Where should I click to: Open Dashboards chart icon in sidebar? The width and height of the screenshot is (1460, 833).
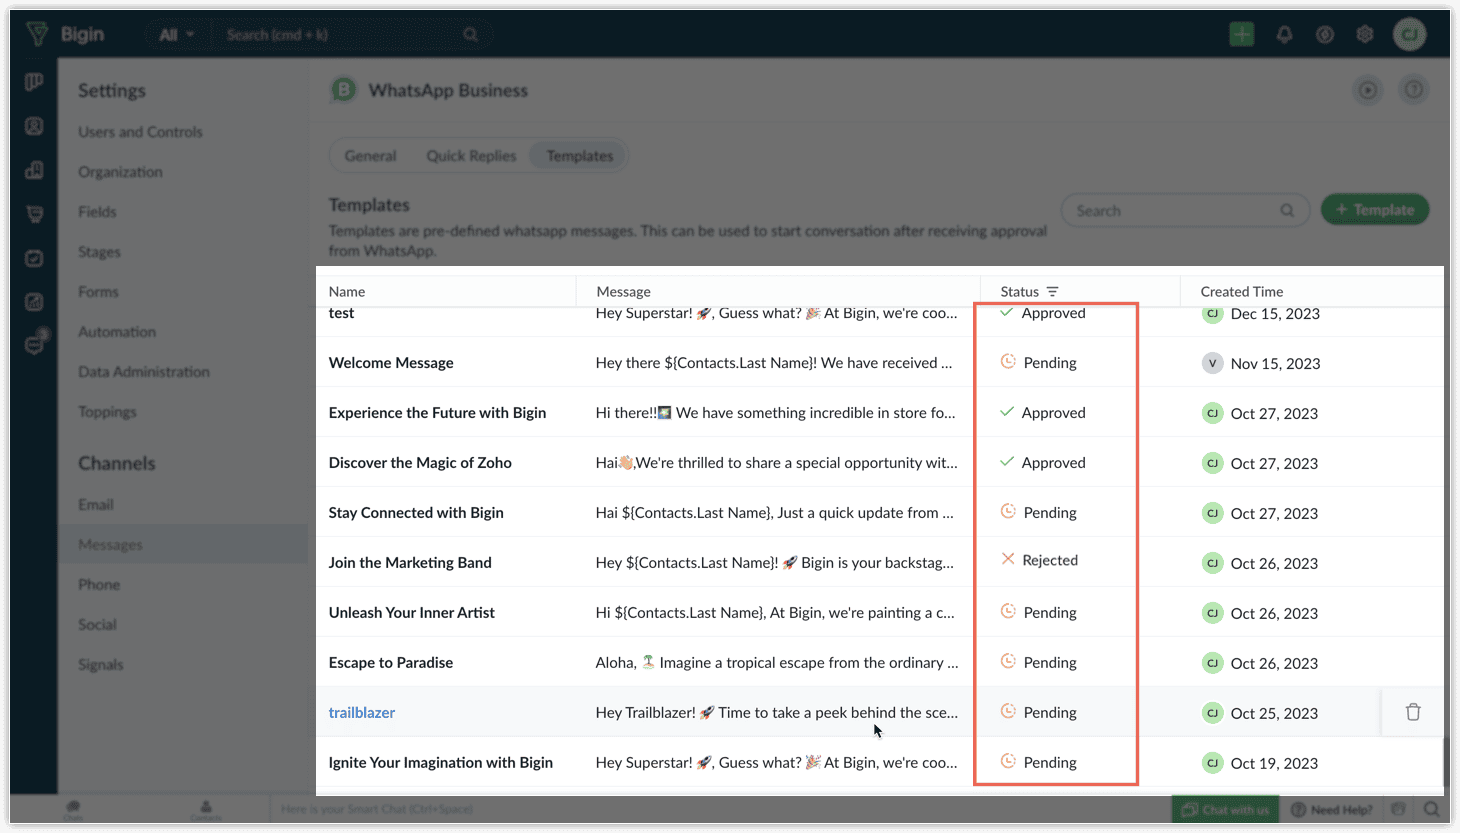click(x=34, y=302)
